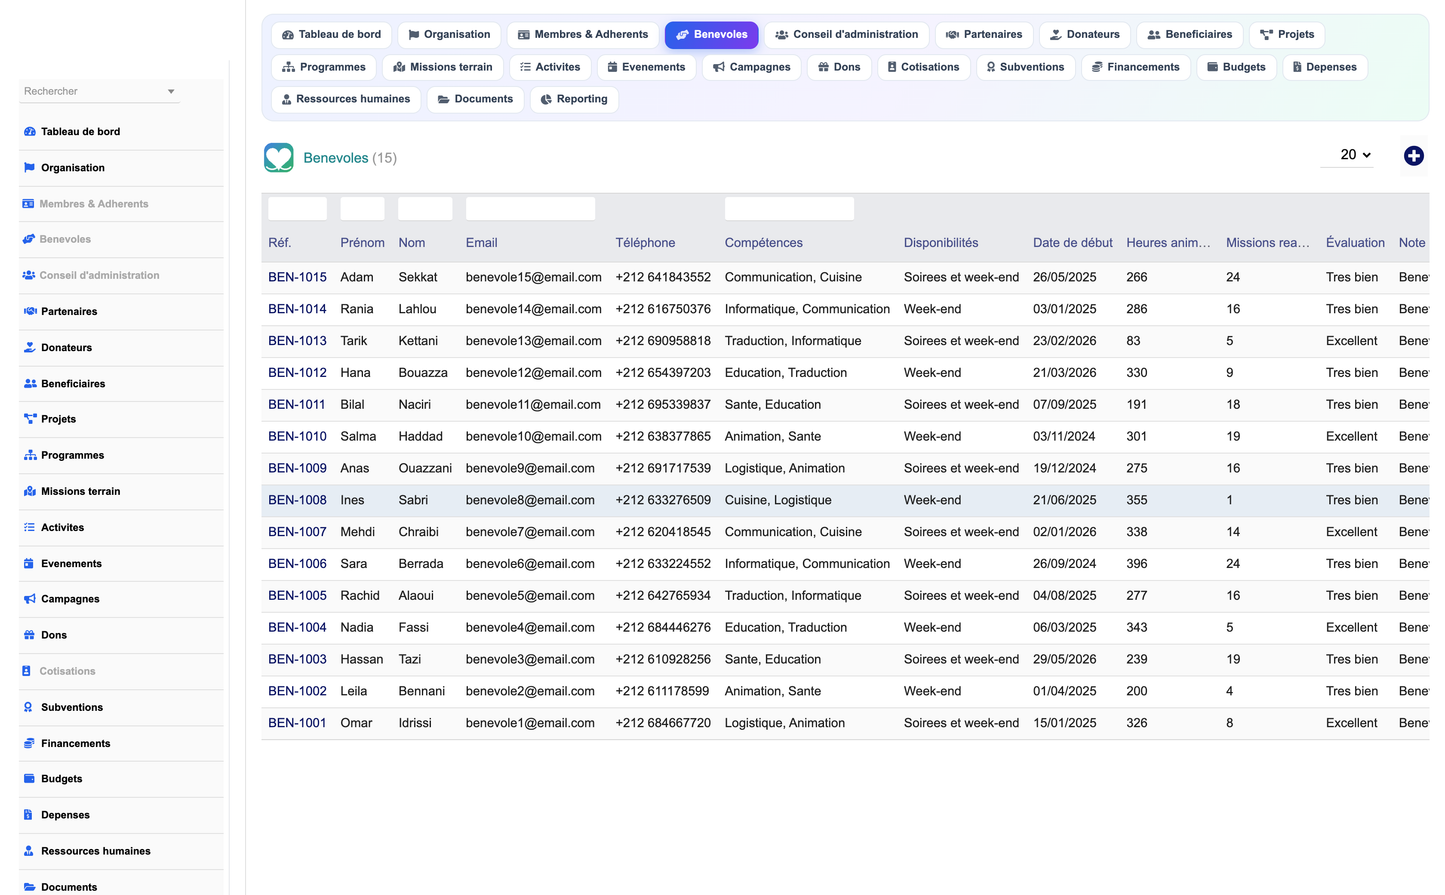The height and width of the screenshot is (895, 1445).
Task: Open record link BEN-1008
Action: click(x=297, y=500)
